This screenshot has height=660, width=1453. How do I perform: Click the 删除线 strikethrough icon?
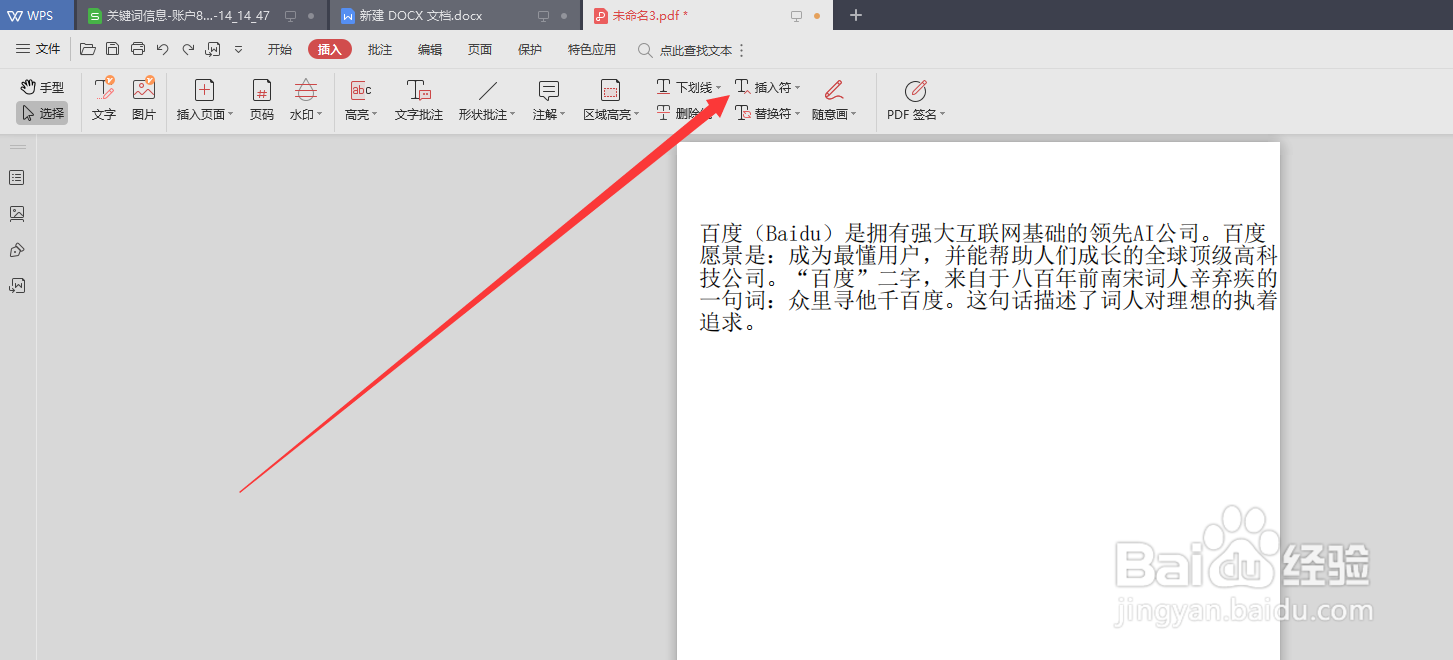664,113
